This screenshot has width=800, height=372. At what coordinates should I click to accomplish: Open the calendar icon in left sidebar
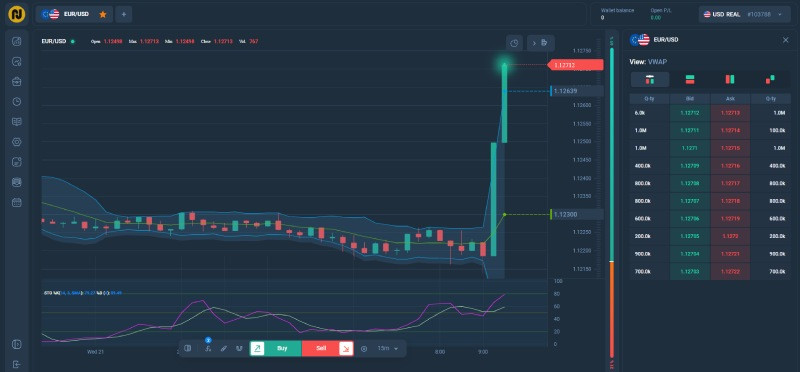point(17,203)
